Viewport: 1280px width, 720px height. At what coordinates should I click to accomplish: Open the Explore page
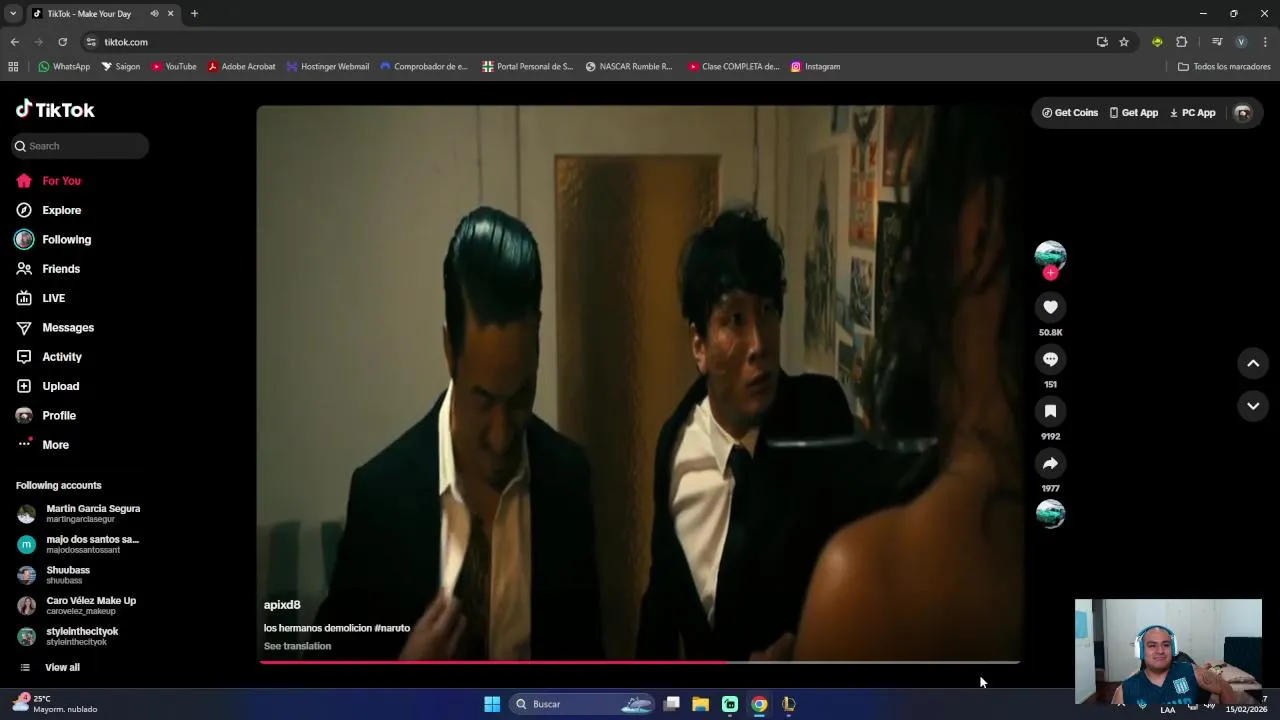(48, 210)
